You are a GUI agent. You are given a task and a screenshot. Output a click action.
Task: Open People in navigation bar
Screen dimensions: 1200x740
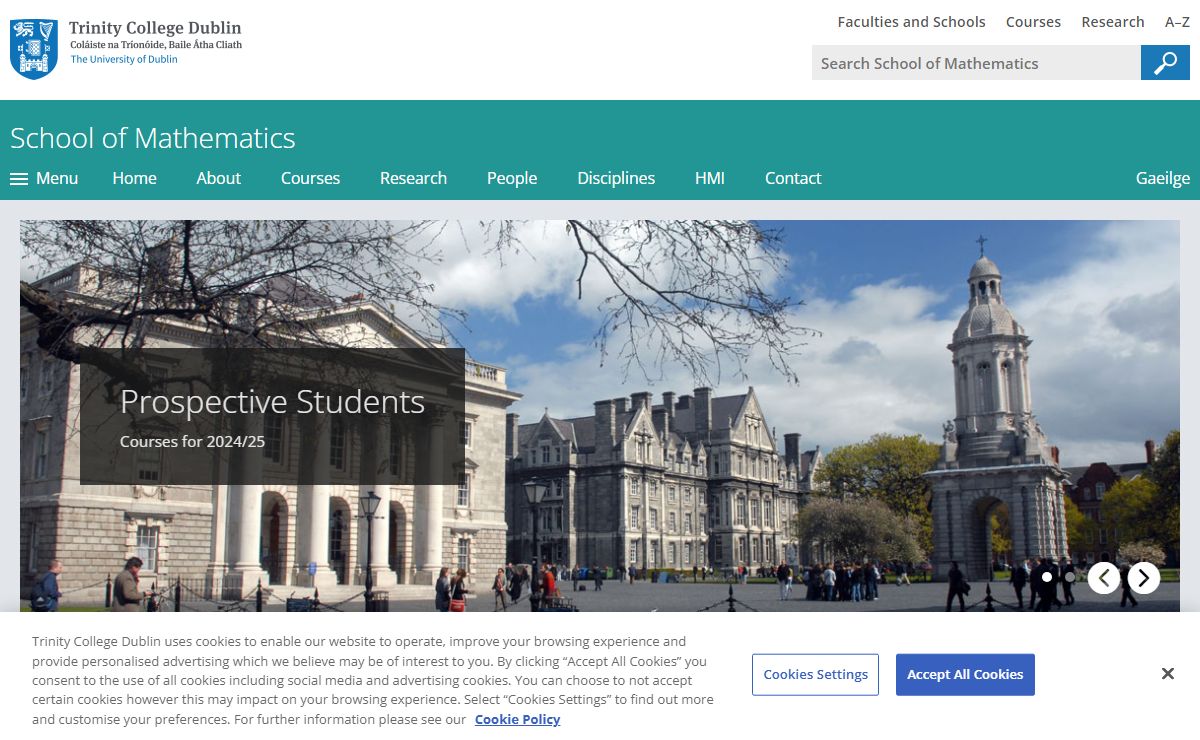click(512, 178)
